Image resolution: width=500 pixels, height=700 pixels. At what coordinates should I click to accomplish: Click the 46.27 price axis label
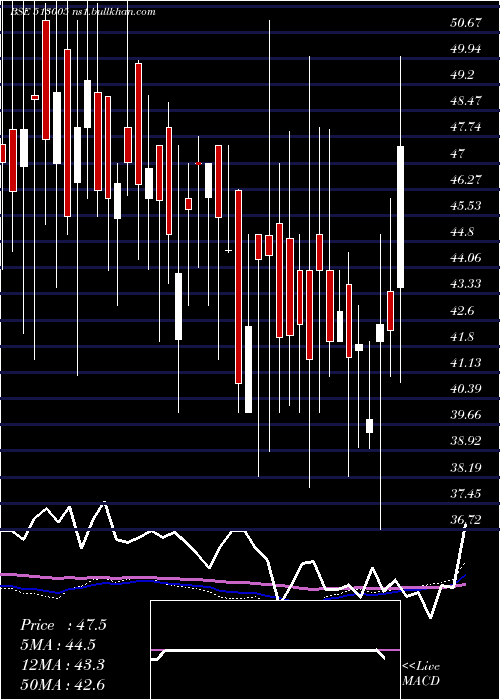click(466, 179)
